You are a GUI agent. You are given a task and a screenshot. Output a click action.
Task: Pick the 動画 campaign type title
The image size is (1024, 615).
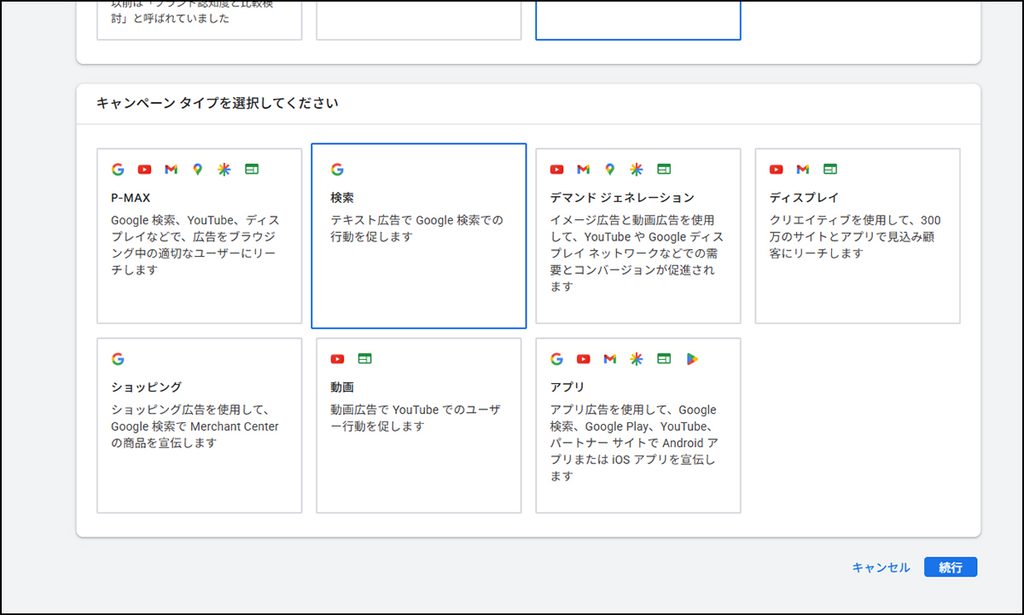pos(342,386)
